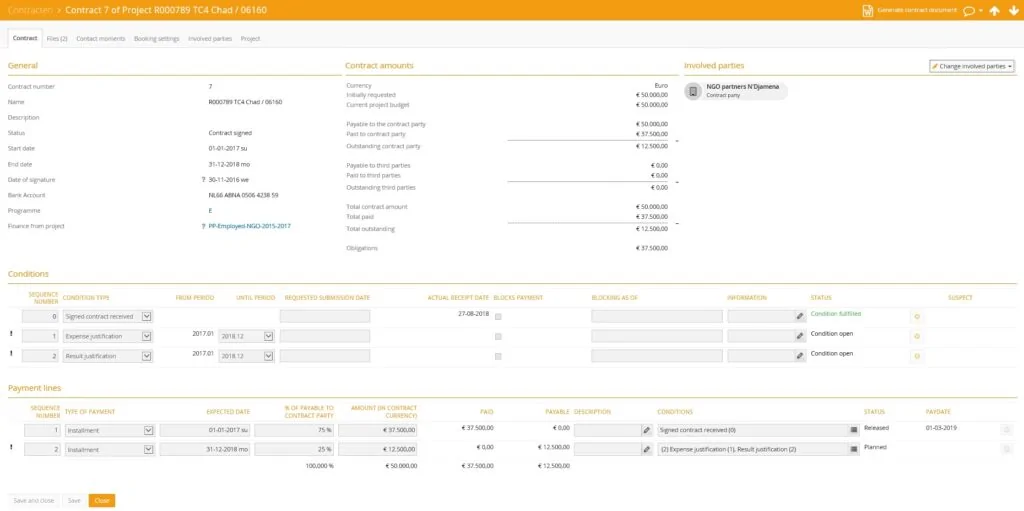
Task: Go to previous contract with up arrow
Action: 995,10
